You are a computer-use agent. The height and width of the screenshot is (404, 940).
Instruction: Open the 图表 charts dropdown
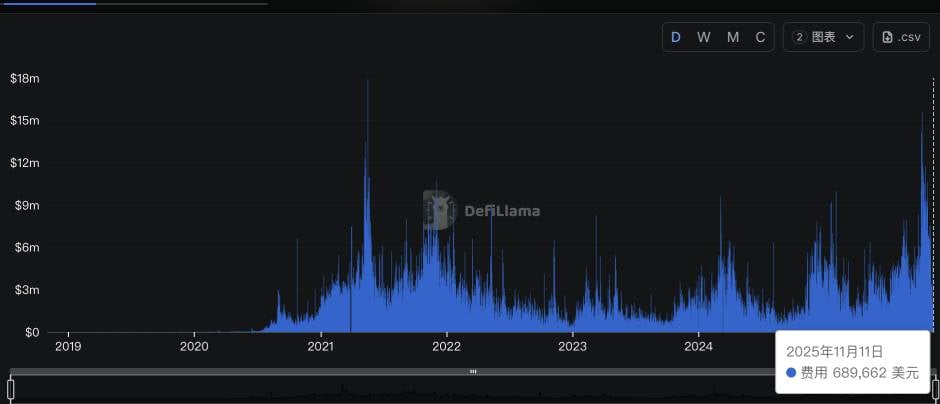coord(823,38)
